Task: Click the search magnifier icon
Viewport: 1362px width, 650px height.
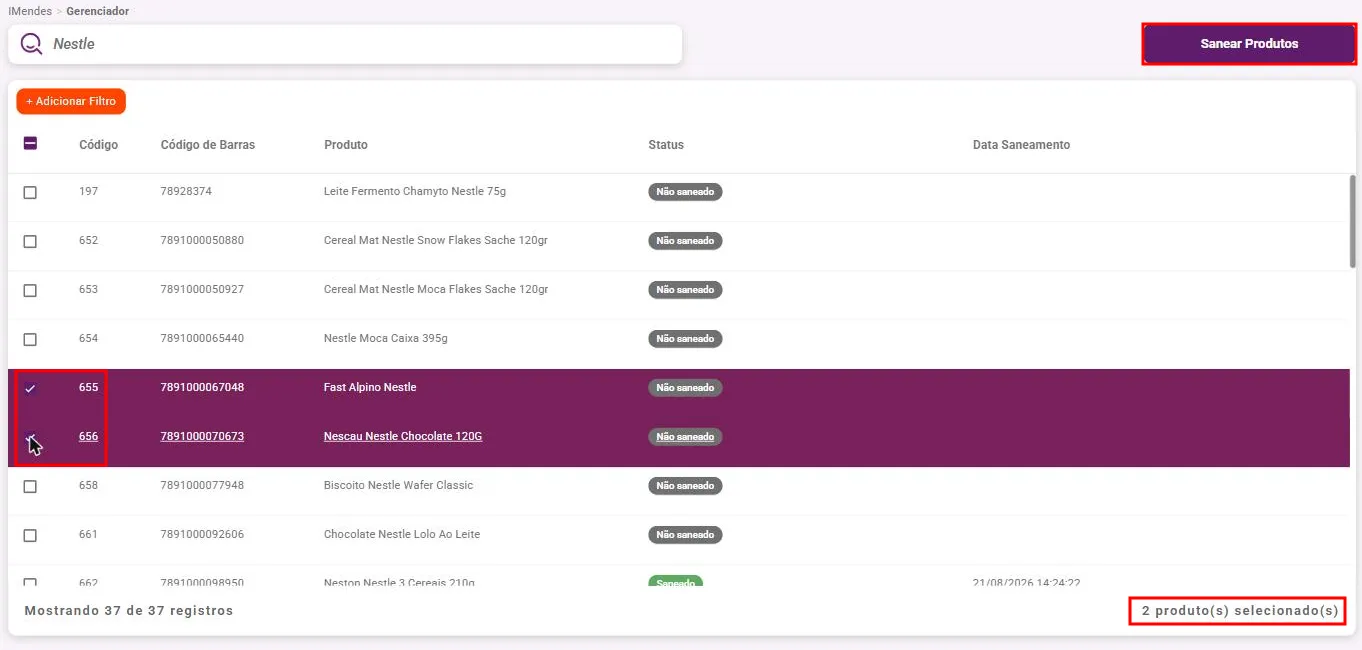Action: coord(32,44)
